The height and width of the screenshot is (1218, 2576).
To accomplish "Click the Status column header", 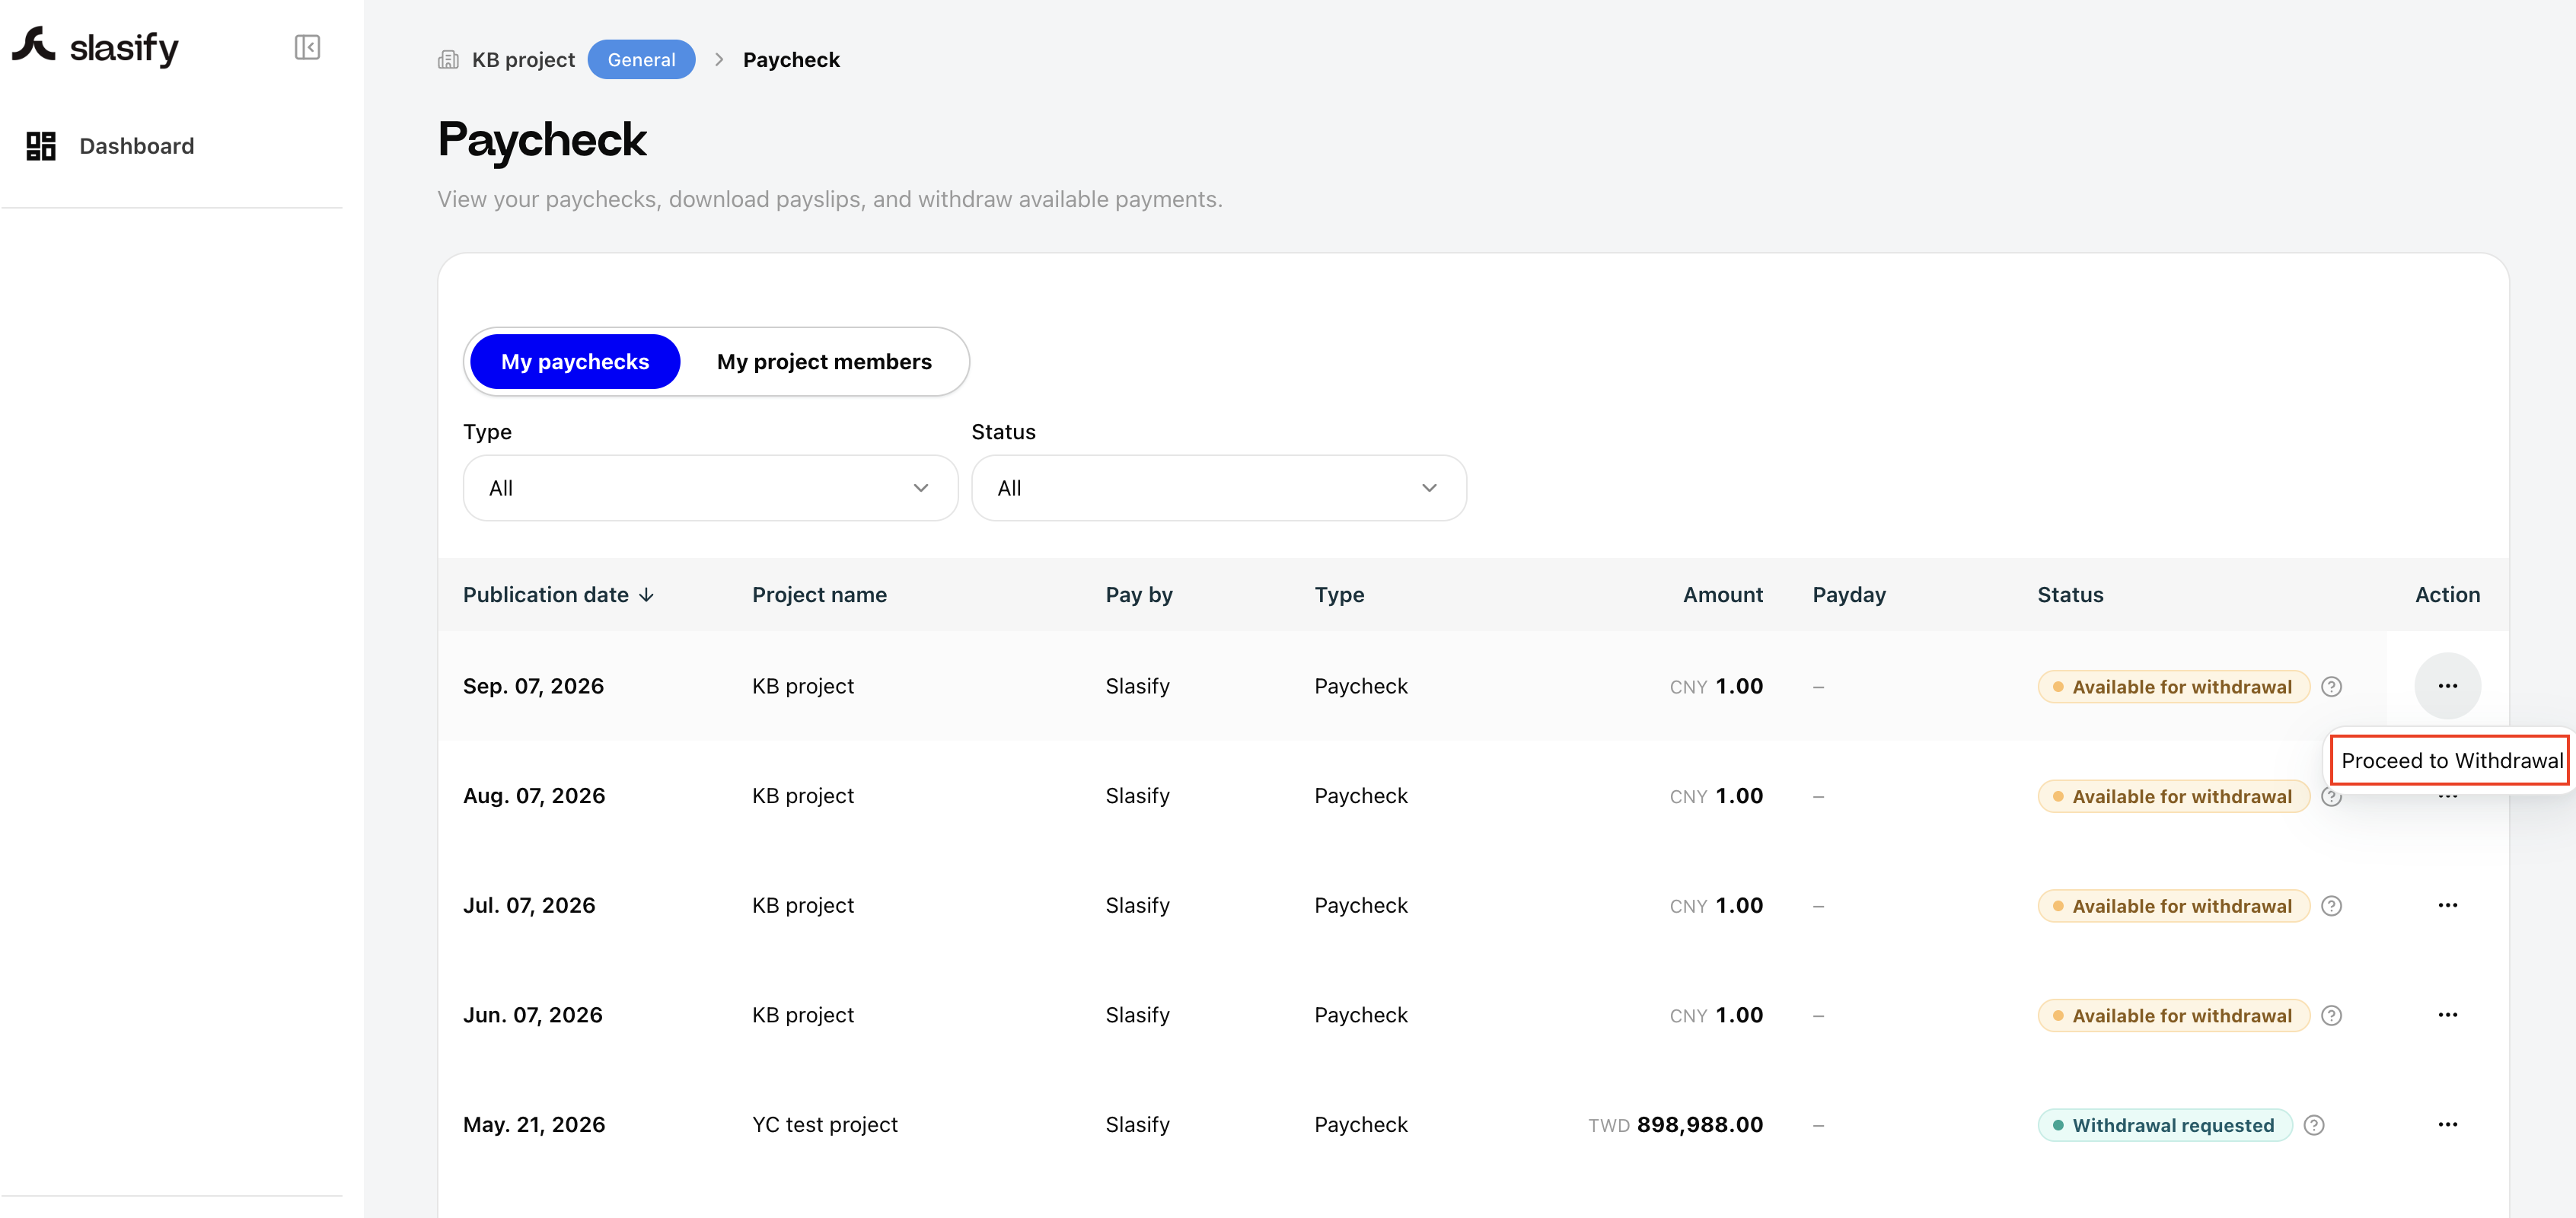I will tap(2070, 595).
